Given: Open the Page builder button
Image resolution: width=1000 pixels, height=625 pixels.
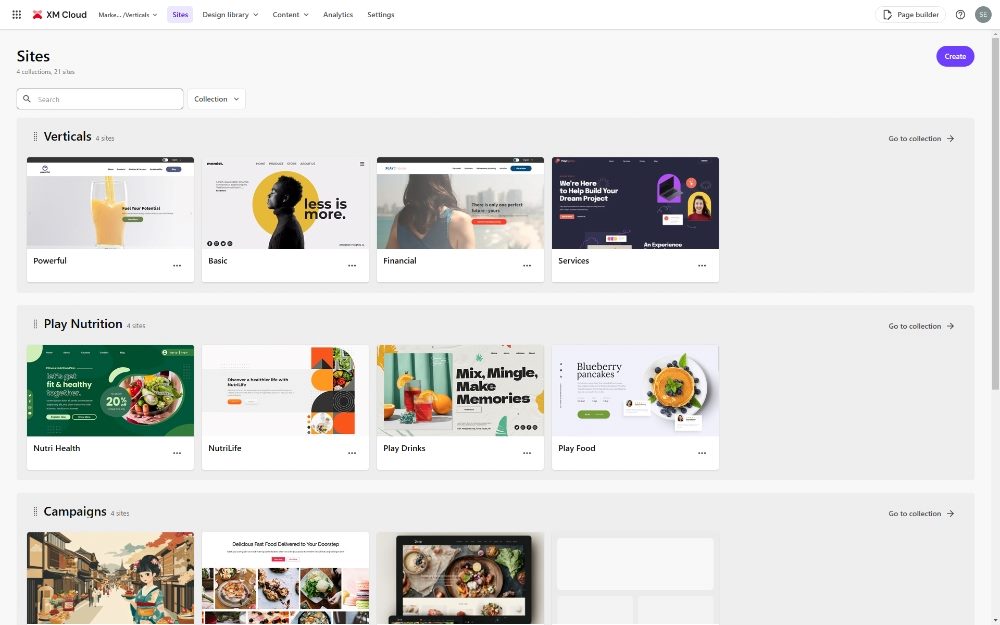Looking at the screenshot, I should pos(911,15).
